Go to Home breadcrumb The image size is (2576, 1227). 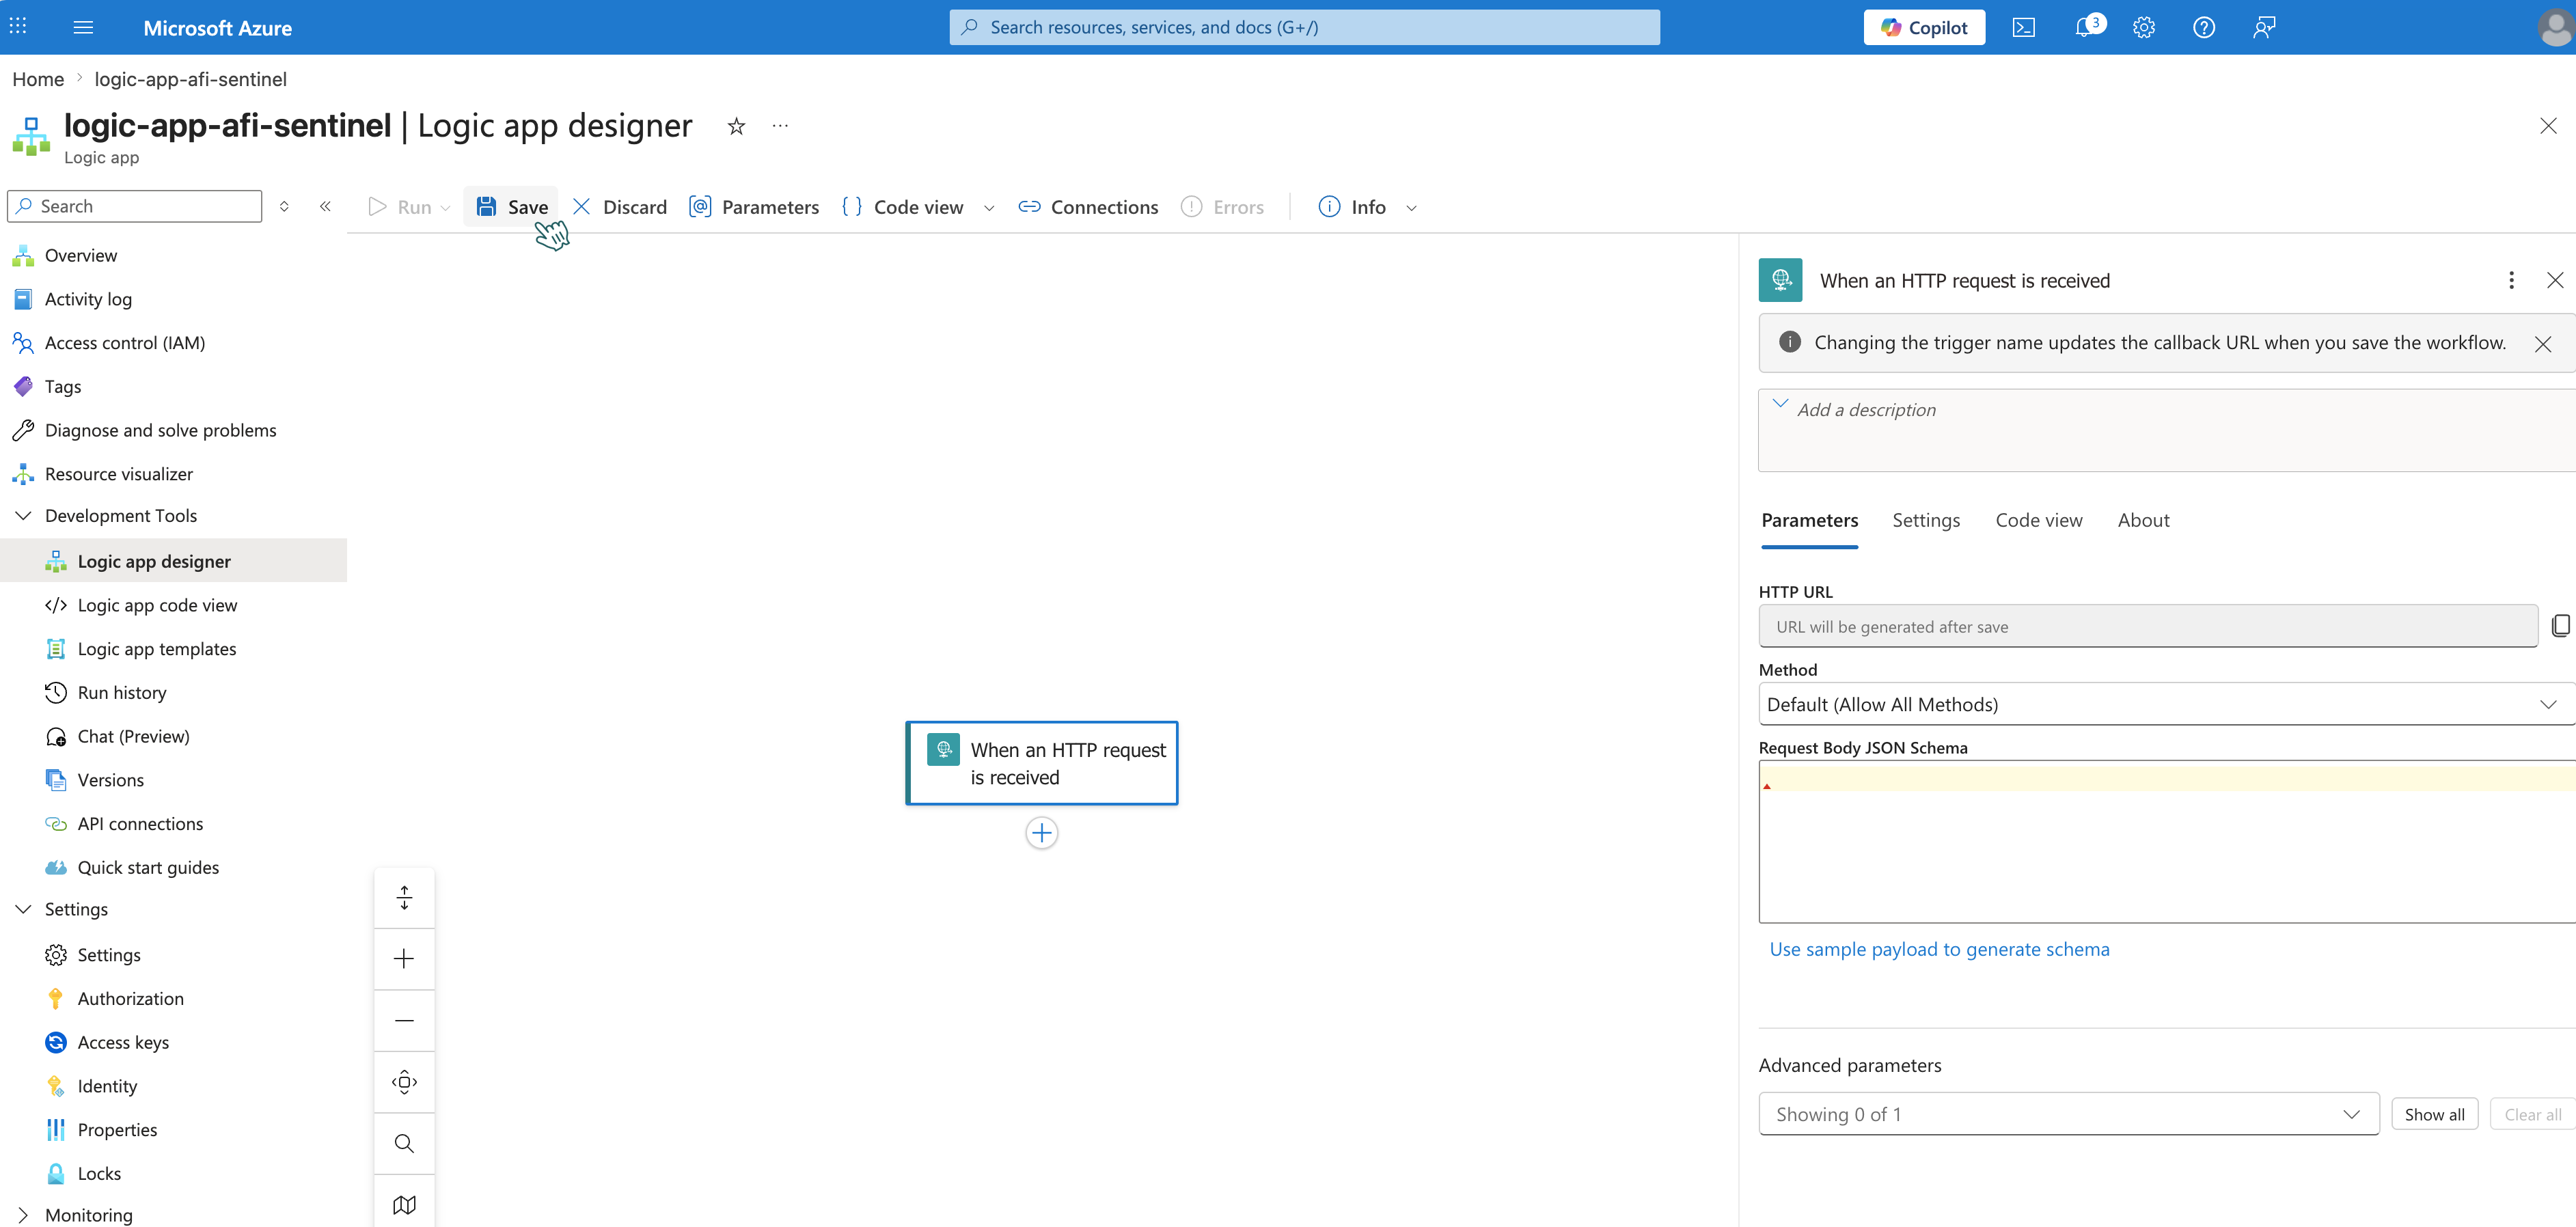[x=38, y=79]
